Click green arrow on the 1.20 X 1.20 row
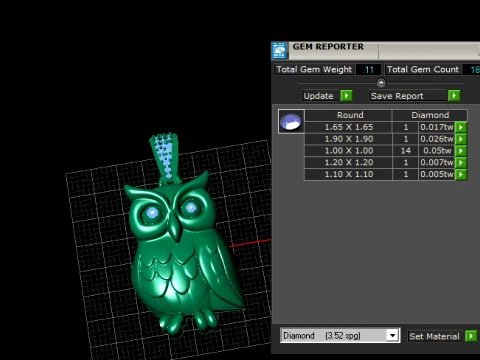The image size is (480, 360). (x=461, y=163)
